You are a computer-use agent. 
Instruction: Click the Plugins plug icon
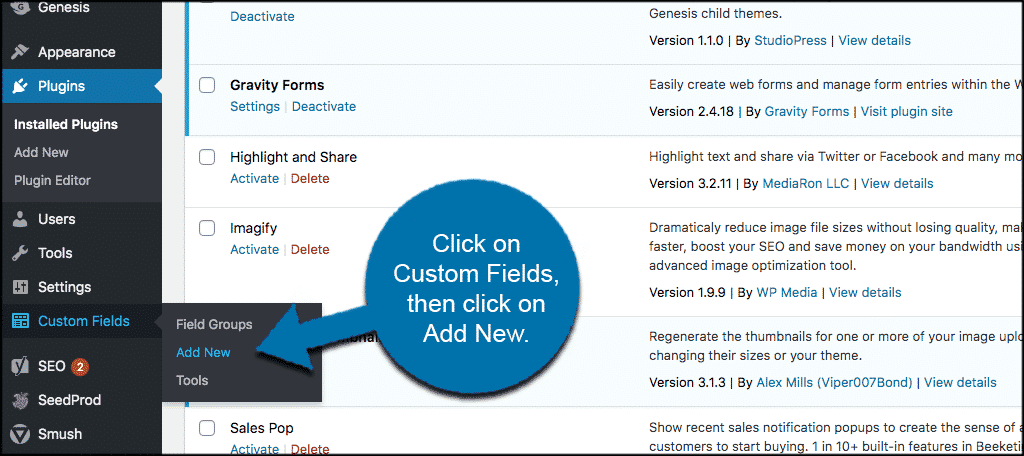pos(21,86)
